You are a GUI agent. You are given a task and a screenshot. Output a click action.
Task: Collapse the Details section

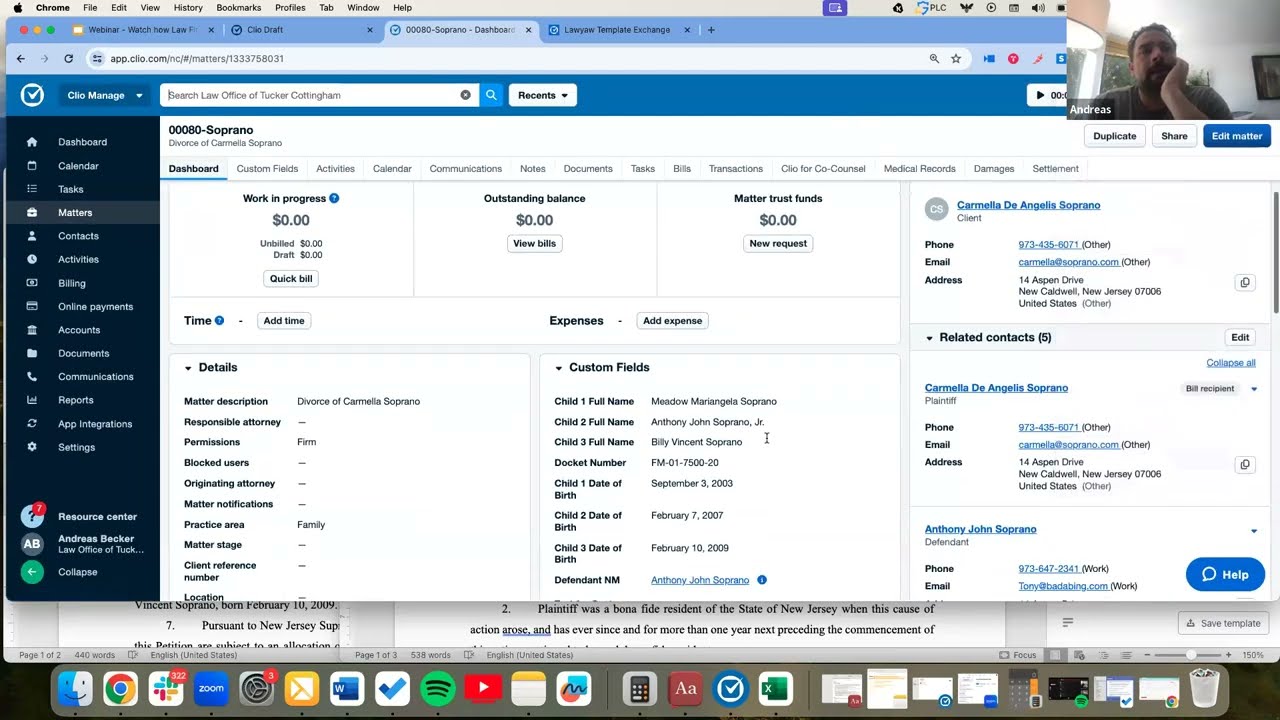188,368
